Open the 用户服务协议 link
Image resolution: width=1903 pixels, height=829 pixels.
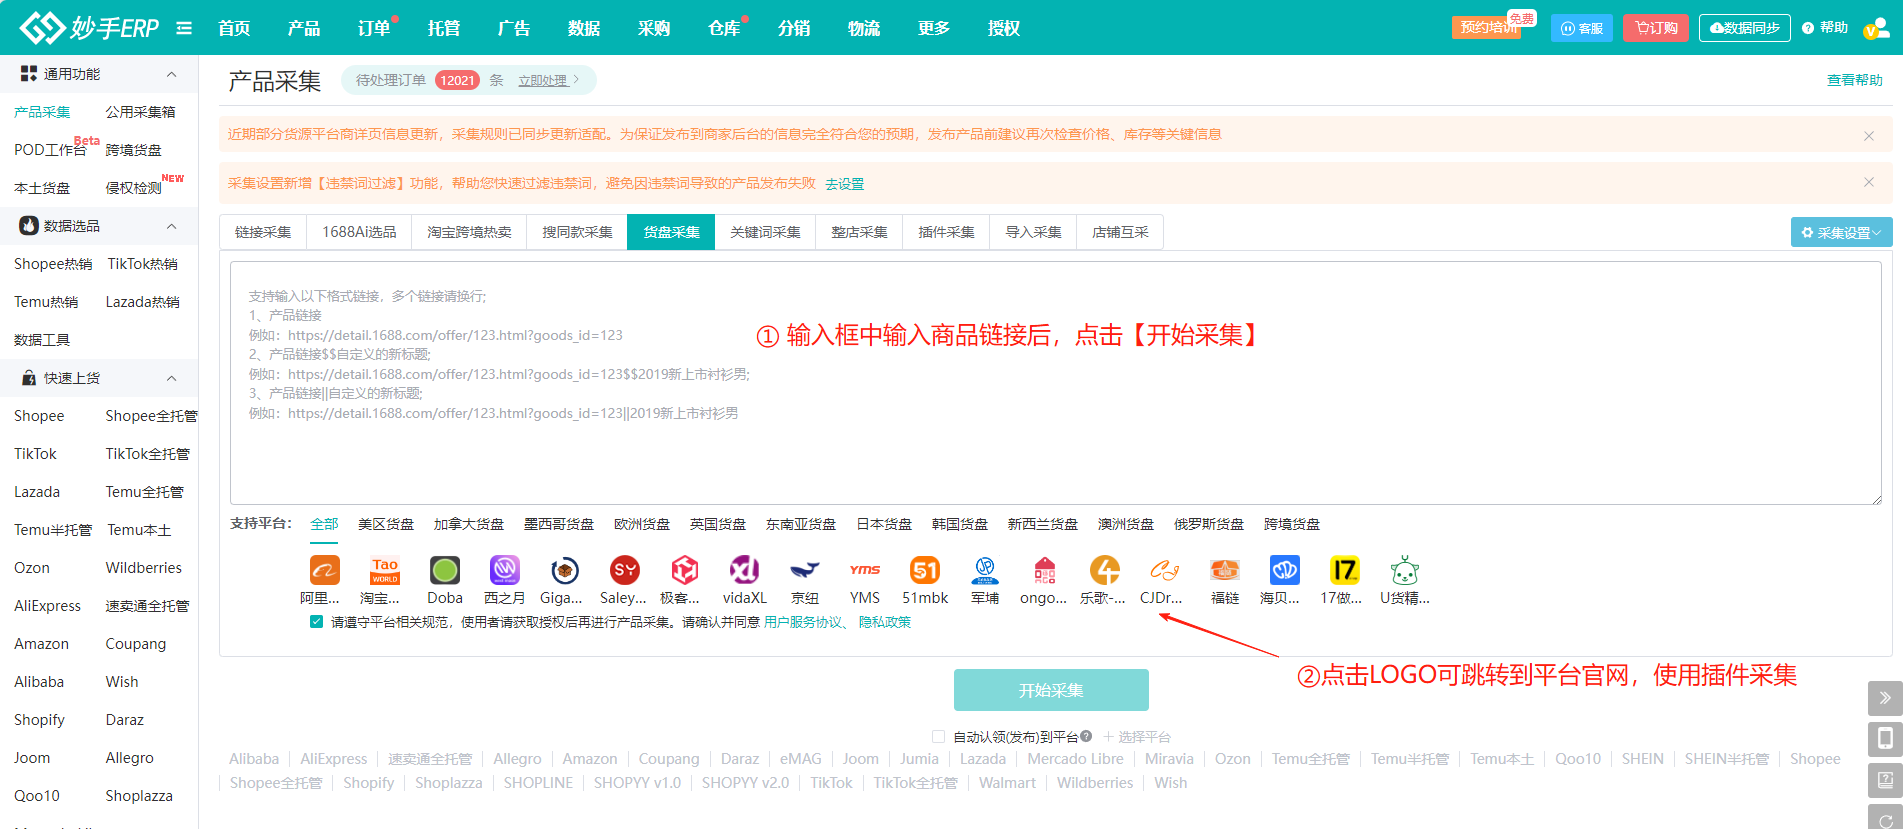point(802,622)
